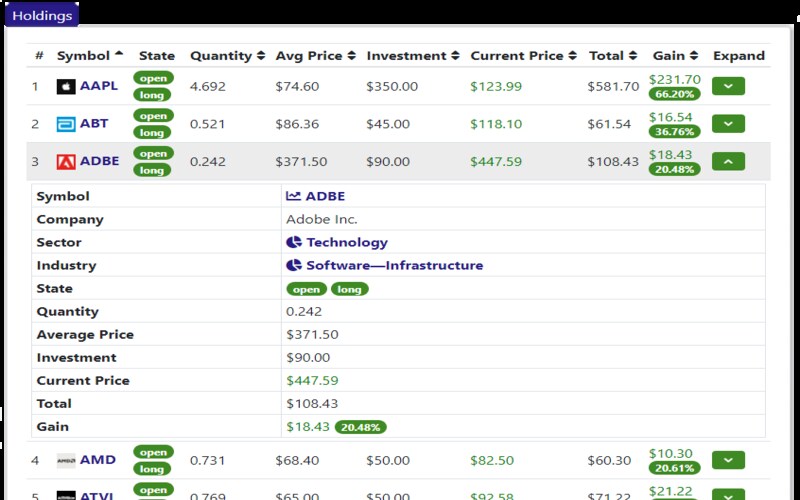
Task: Click ABT quantity 0.521
Action: point(207,124)
